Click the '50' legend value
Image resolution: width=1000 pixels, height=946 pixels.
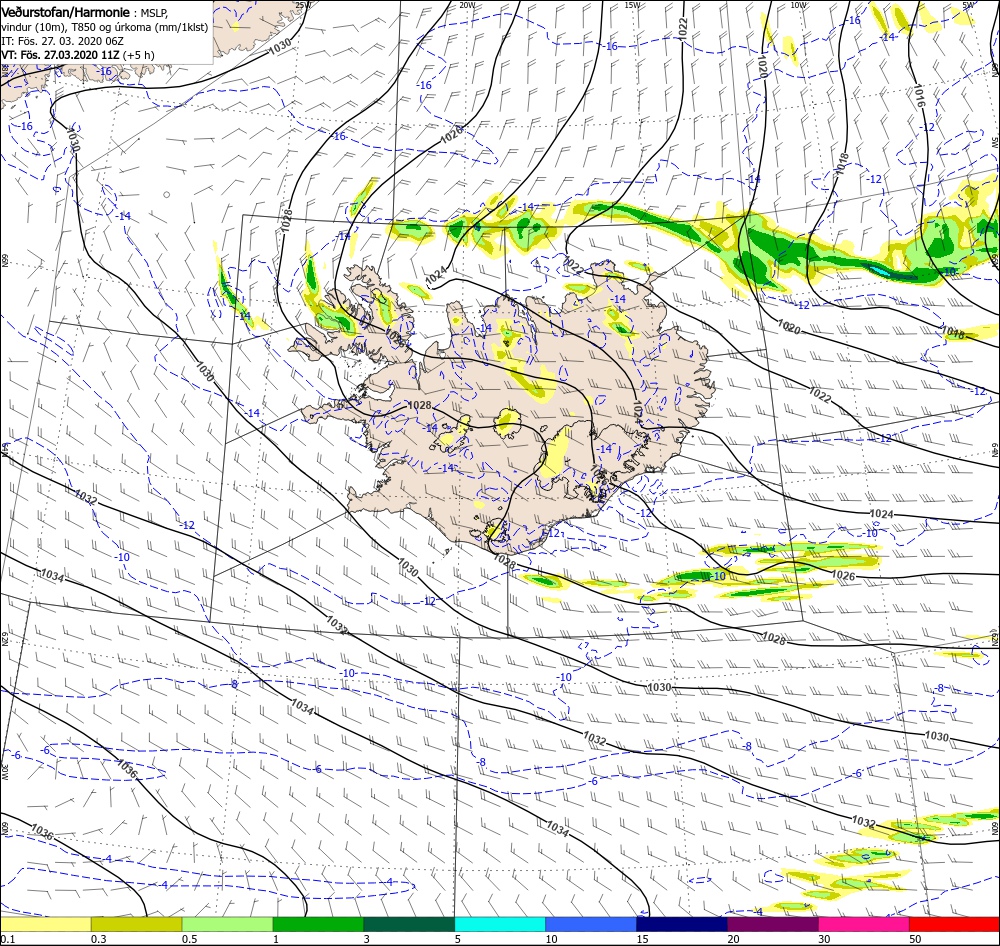click(x=915, y=938)
